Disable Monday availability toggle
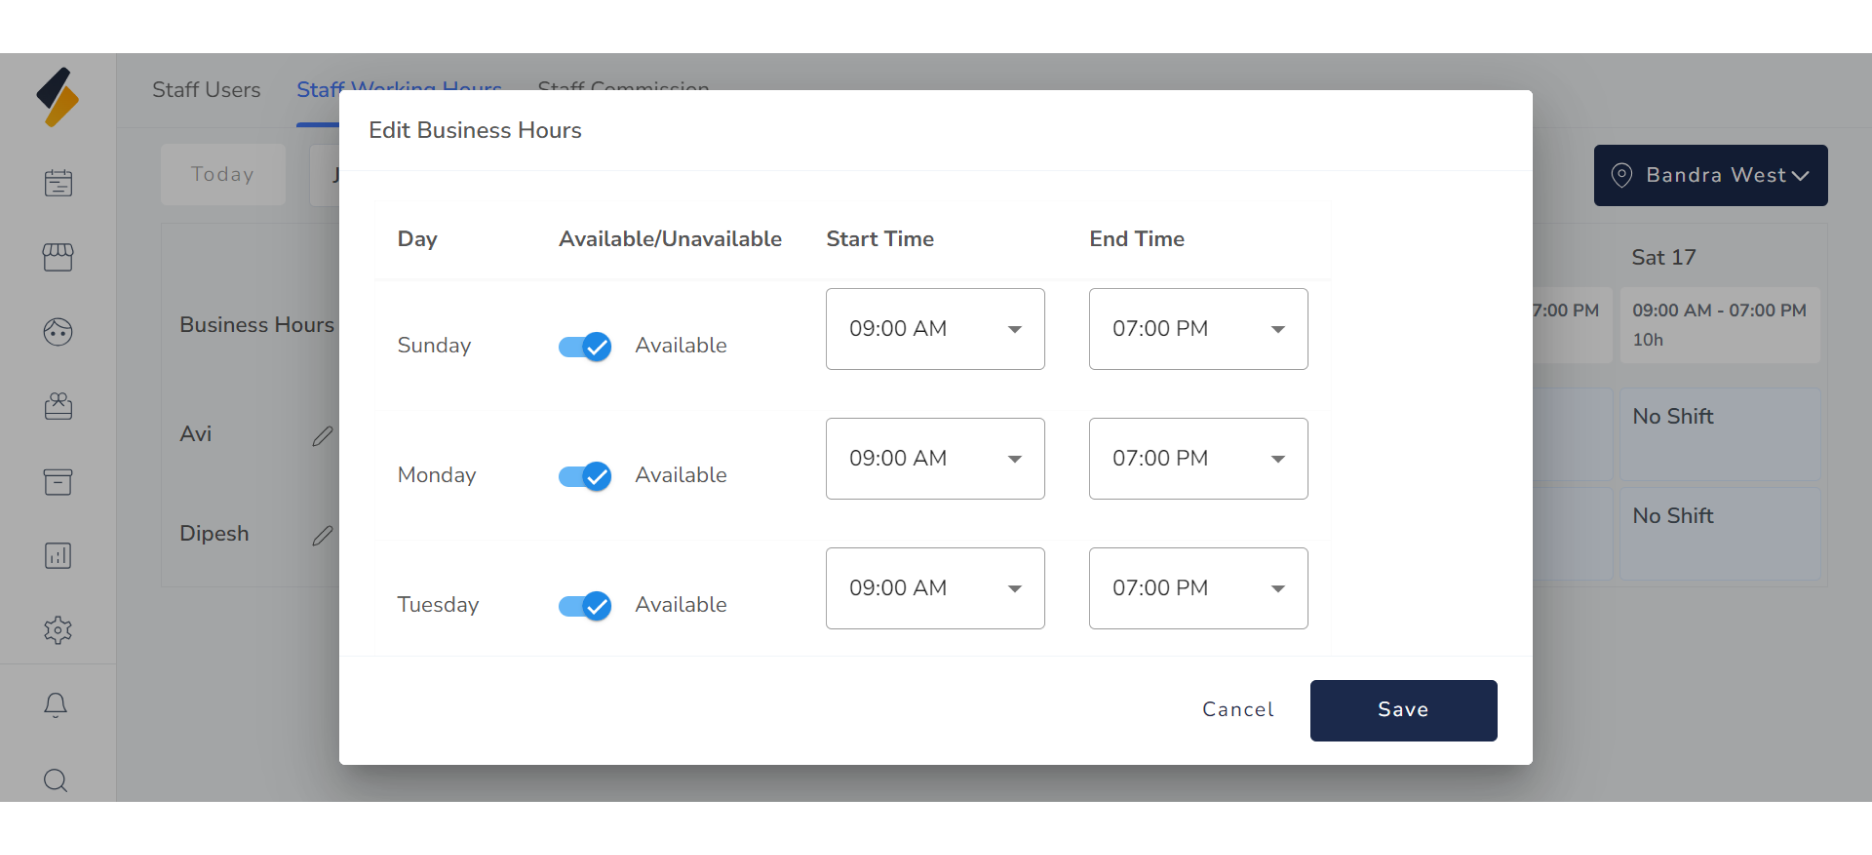Image resolution: width=1872 pixels, height=855 pixels. point(585,476)
